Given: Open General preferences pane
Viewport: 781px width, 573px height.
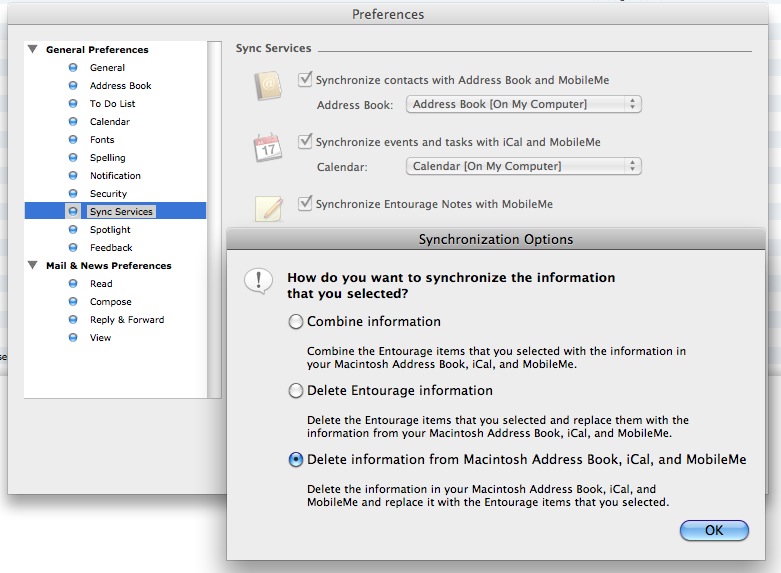Looking at the screenshot, I should [107, 67].
